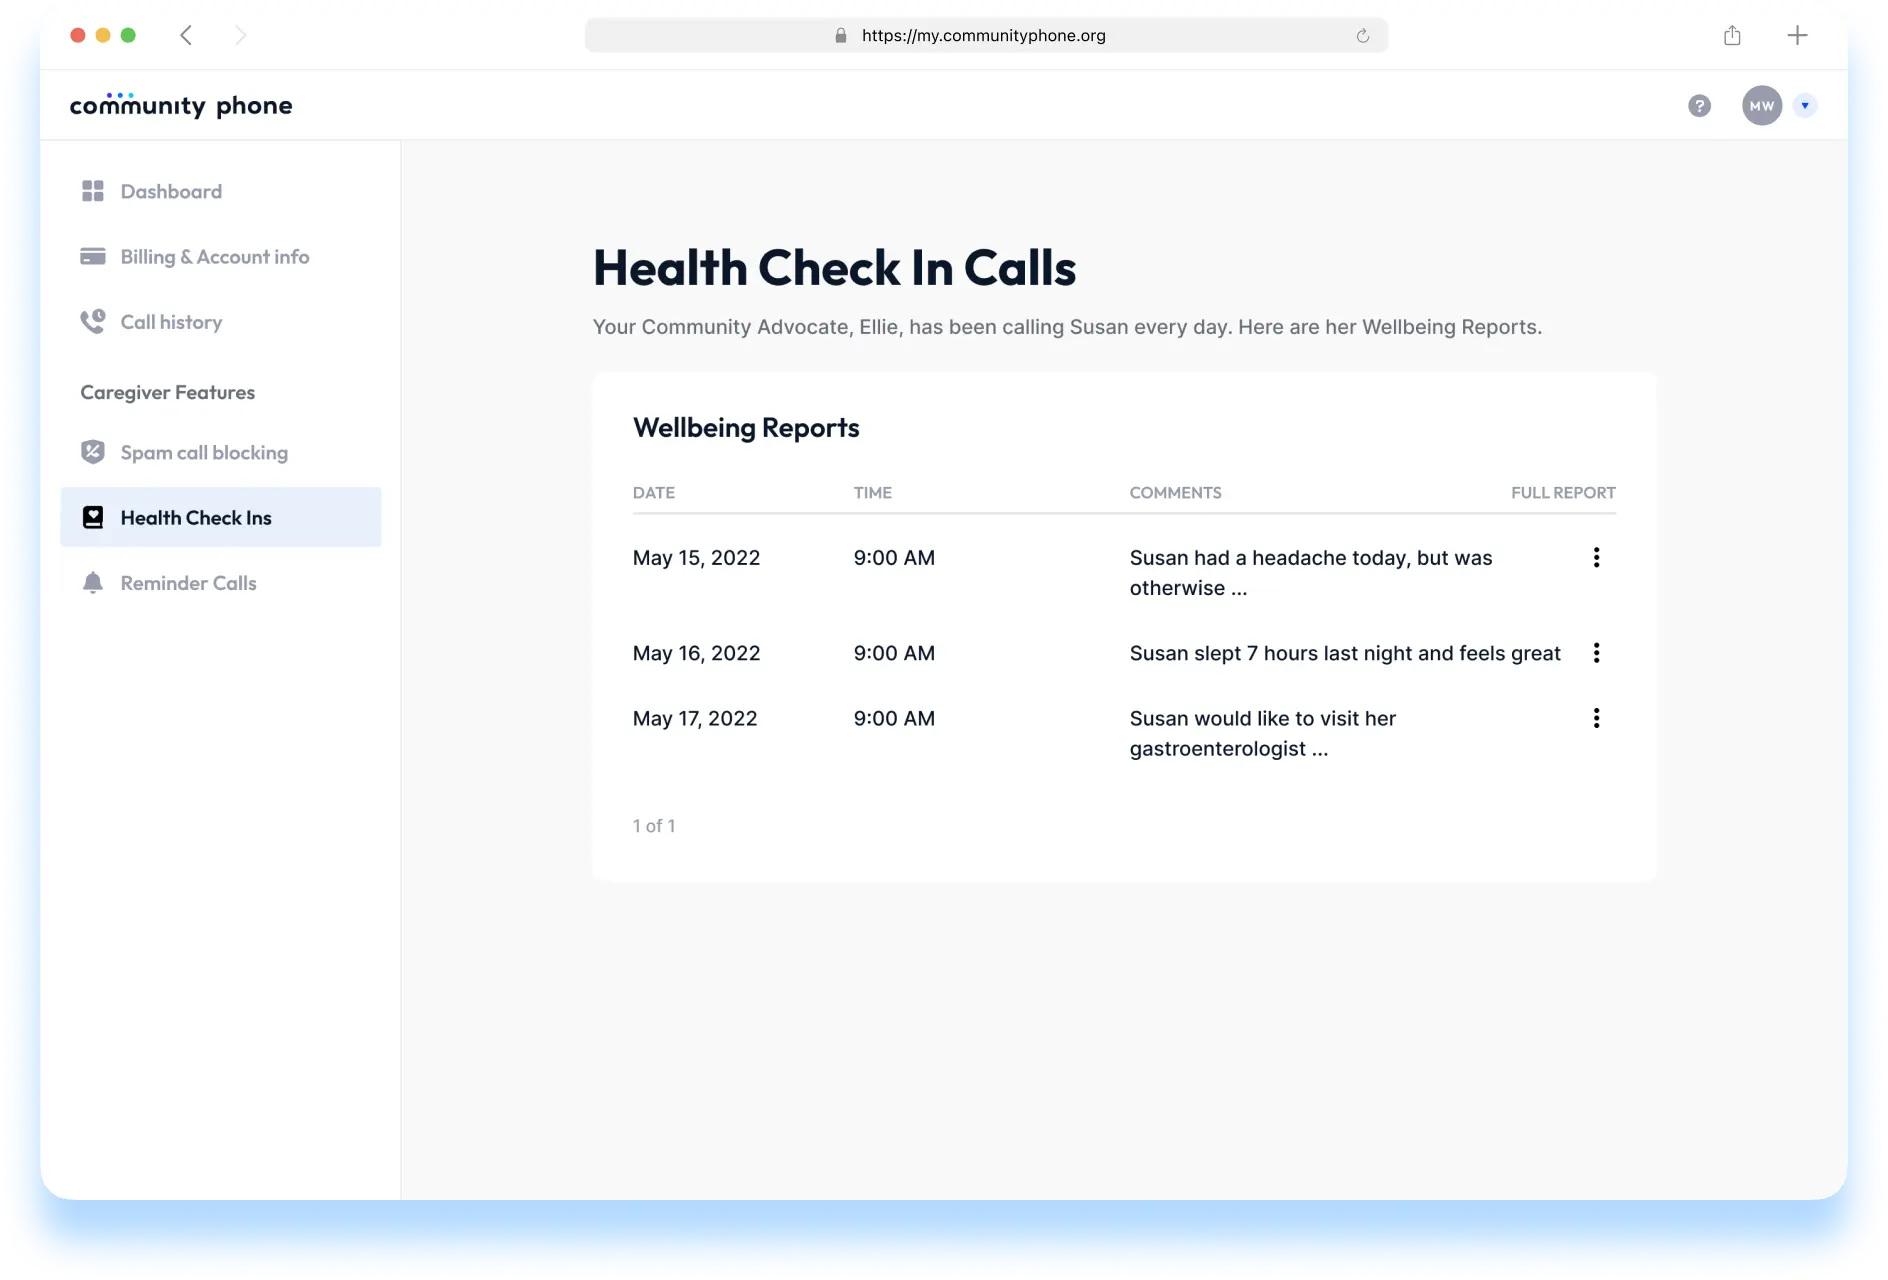This screenshot has width=1888, height=1280.
Task: Reload the page with refresh icon
Action: [x=1362, y=36]
